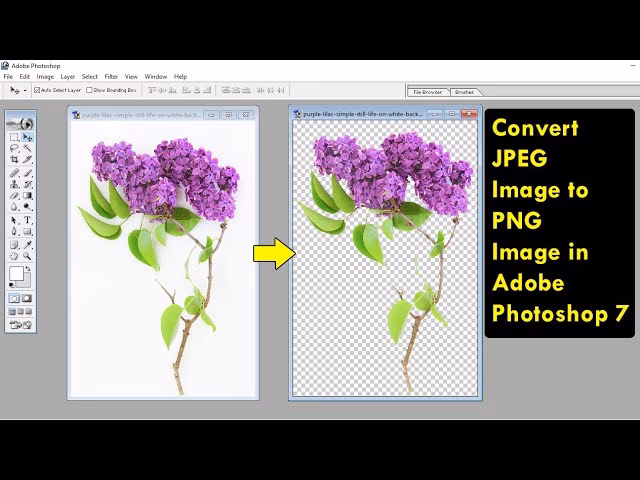Open the Help menu
This screenshot has width=640, height=480.
[x=180, y=76]
